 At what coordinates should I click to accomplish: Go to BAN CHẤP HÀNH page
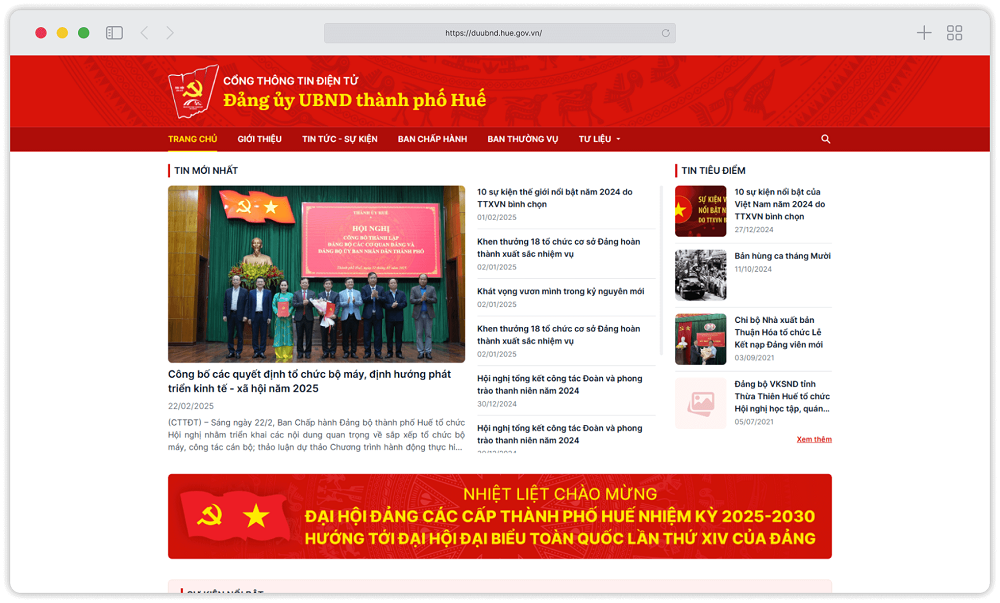click(x=432, y=139)
